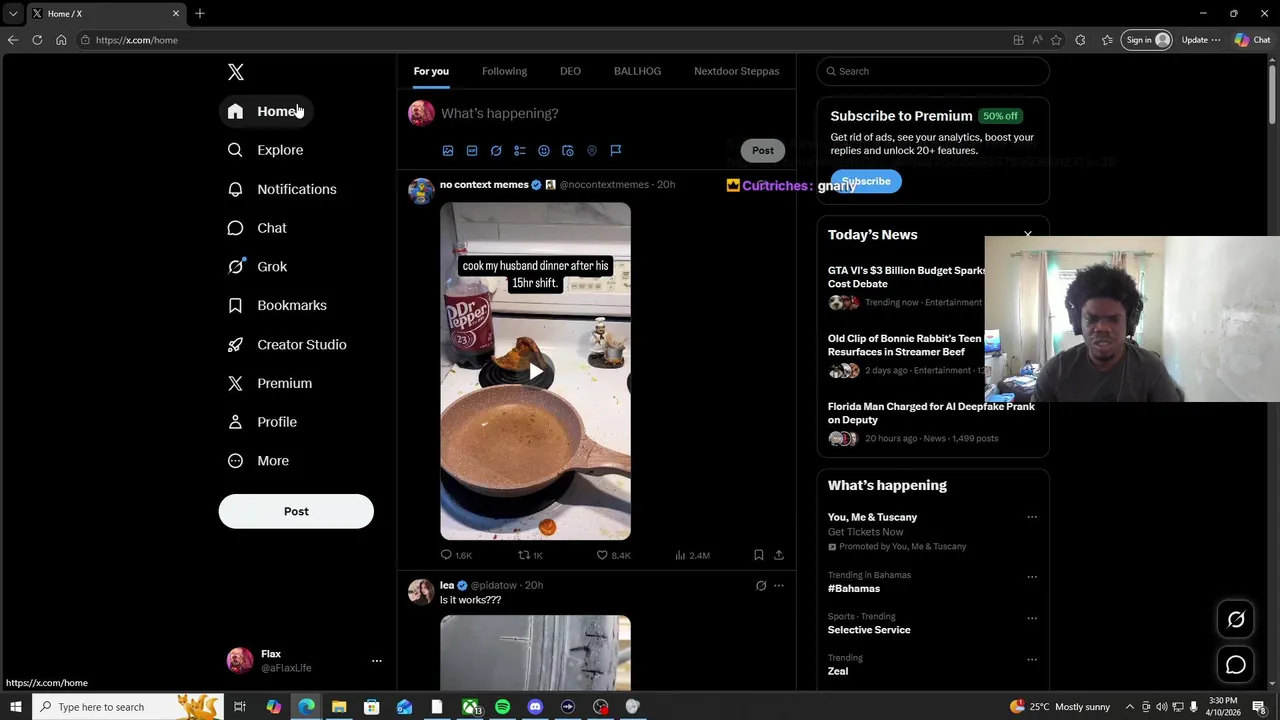Open floating Grok button at bottom right

(1236, 620)
